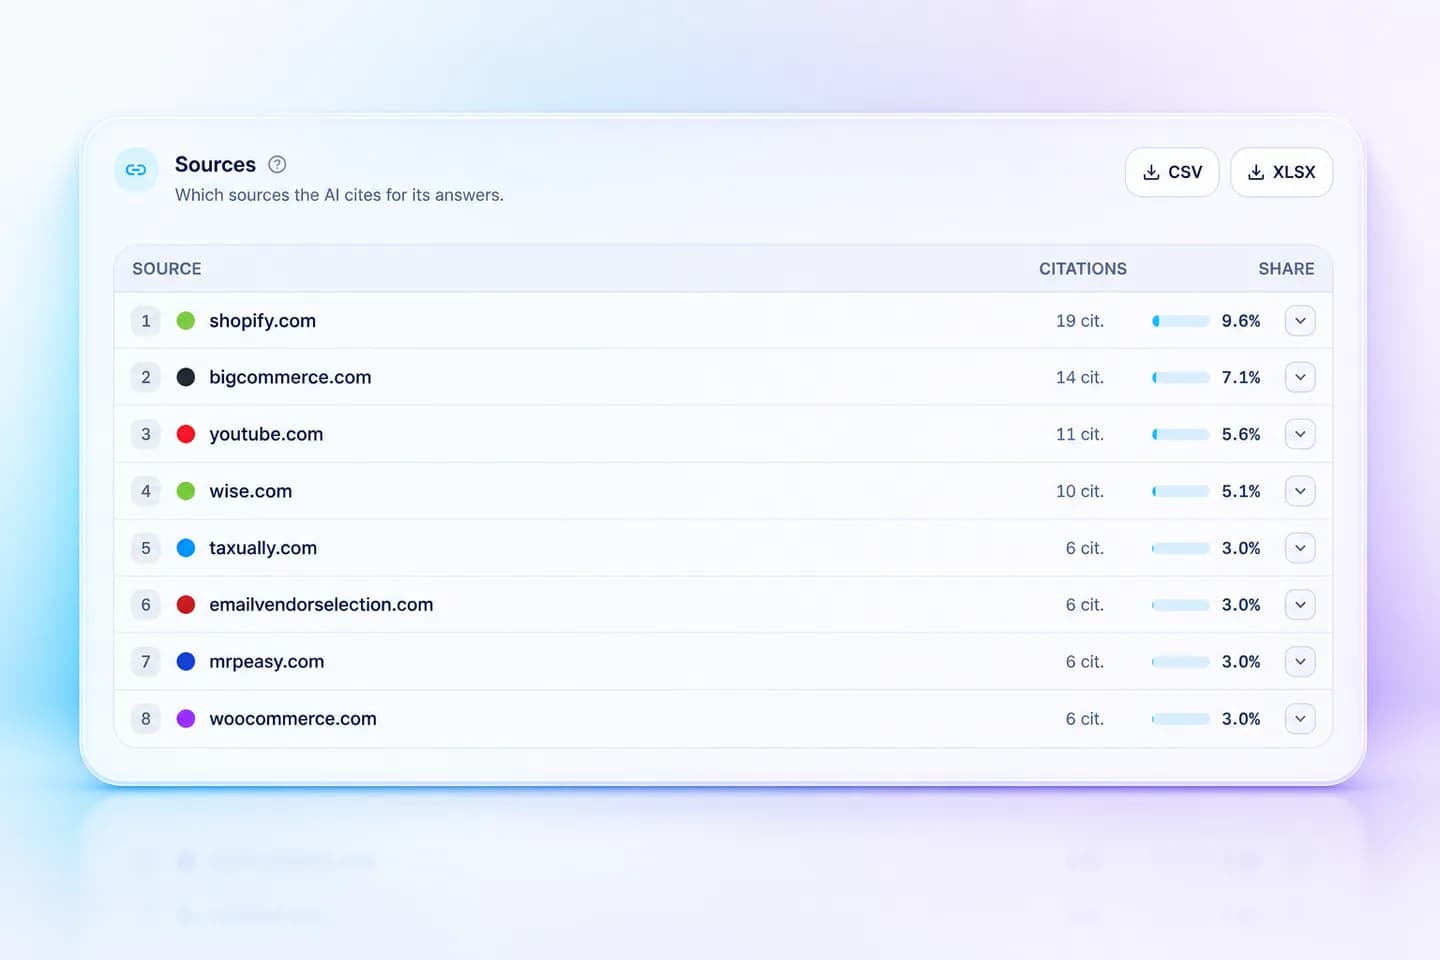
Task: Click rank number 1 badge
Action: point(146,321)
